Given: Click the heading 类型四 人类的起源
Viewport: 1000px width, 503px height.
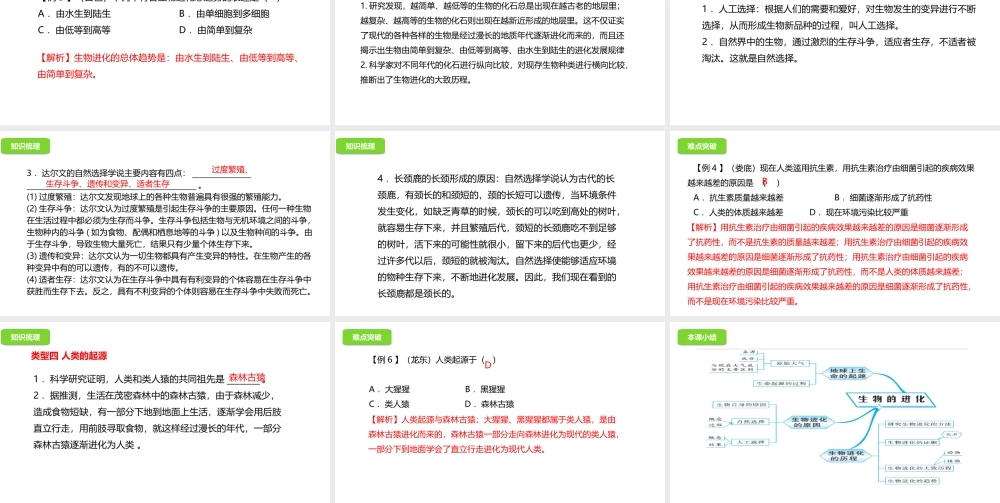Looking at the screenshot, I should click(69, 356).
